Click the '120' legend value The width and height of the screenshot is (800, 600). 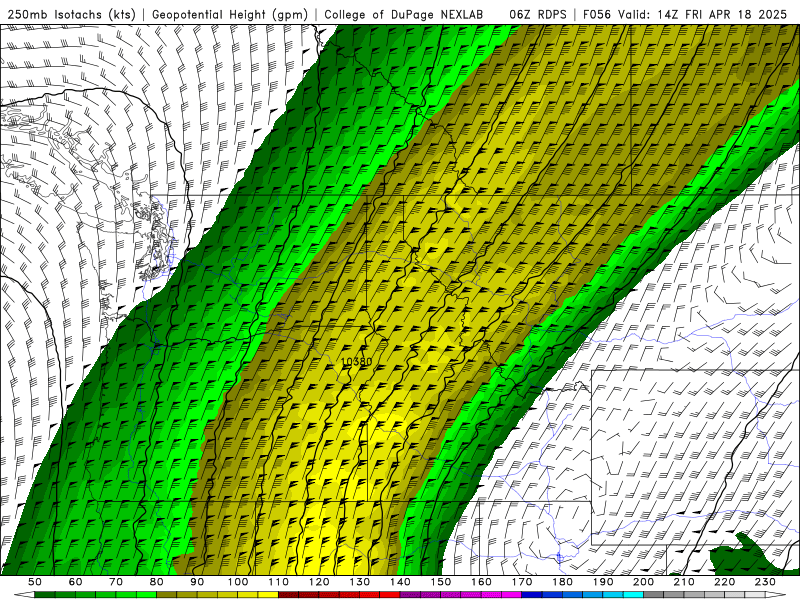pyautogui.click(x=319, y=582)
